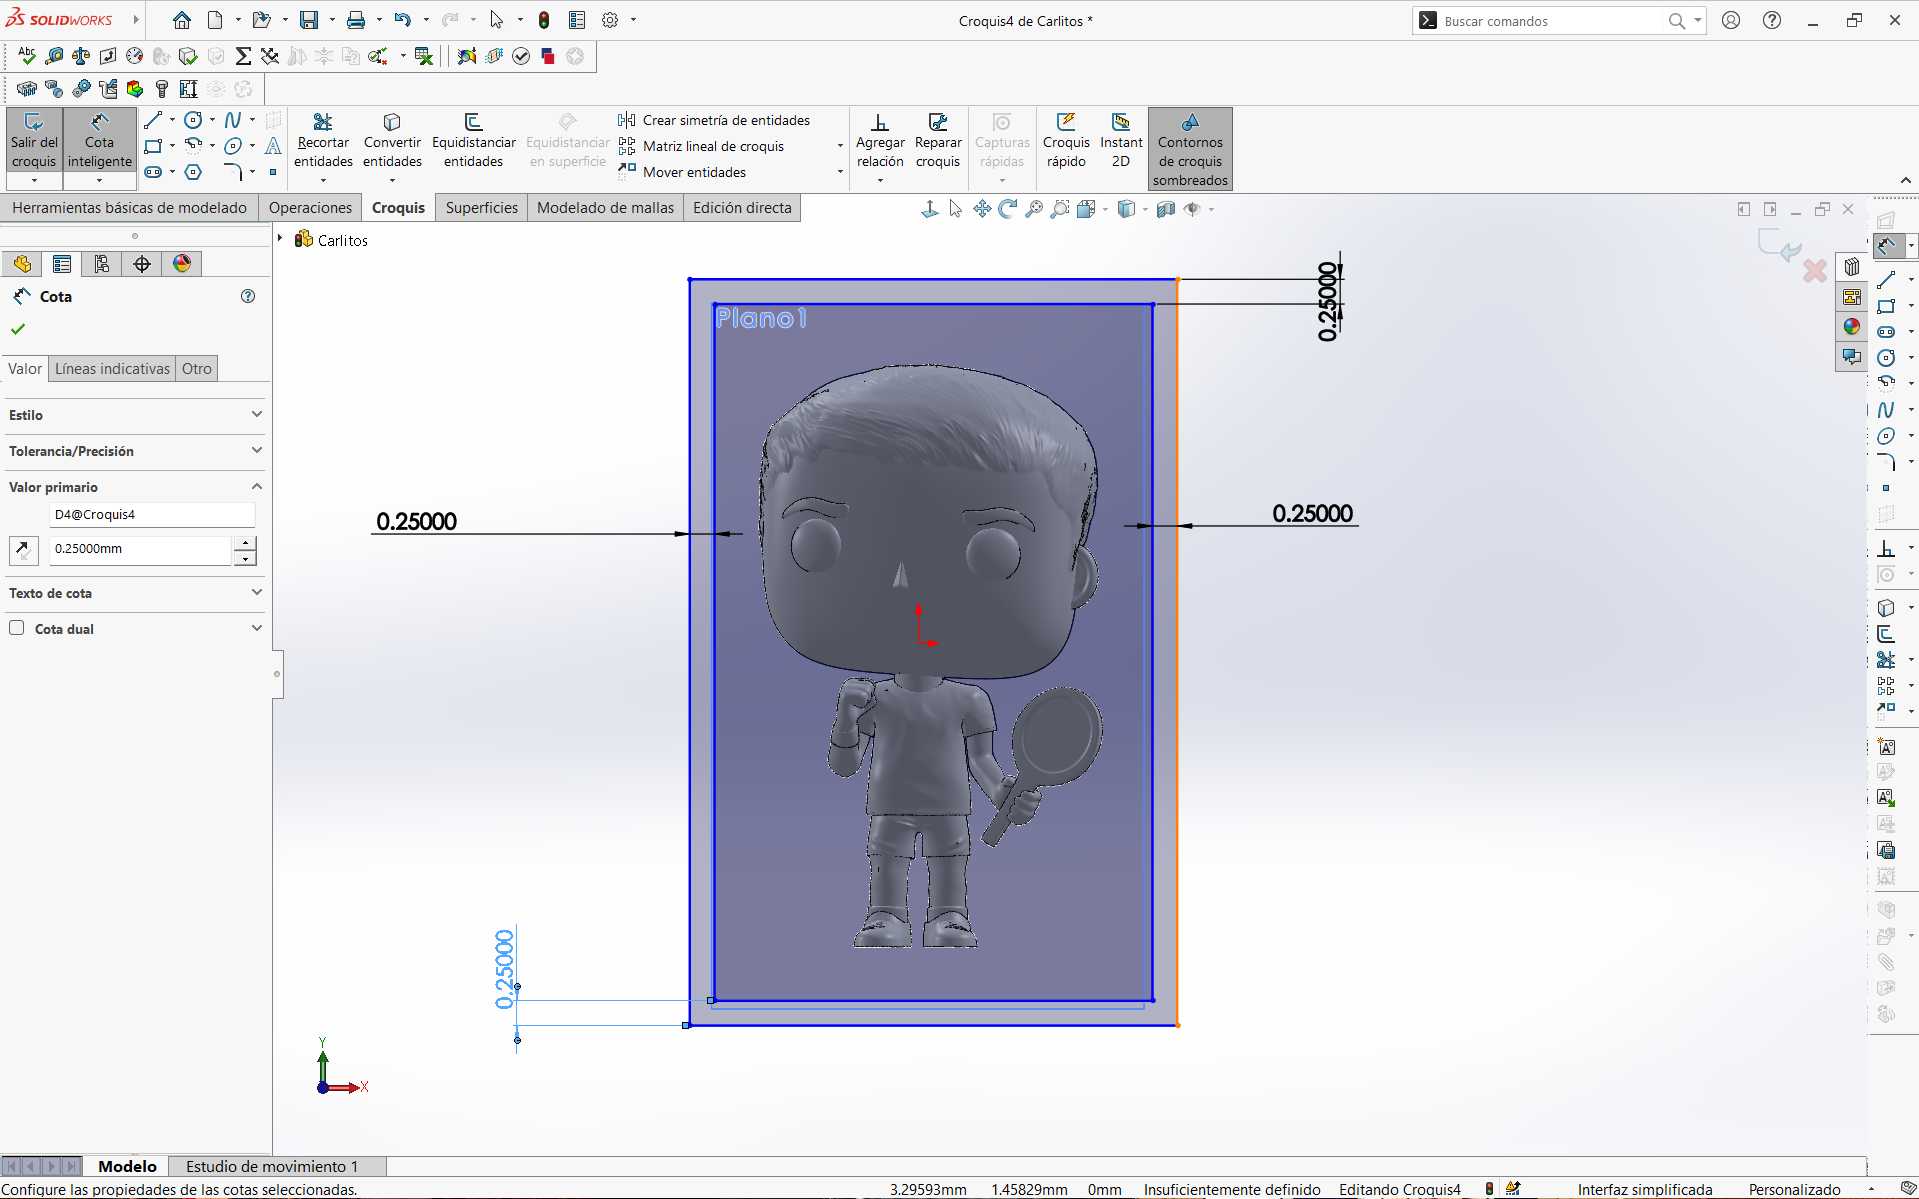Viewport: 1919px width, 1199px height.
Task: Click Mover entidades button
Action: (x=682, y=172)
